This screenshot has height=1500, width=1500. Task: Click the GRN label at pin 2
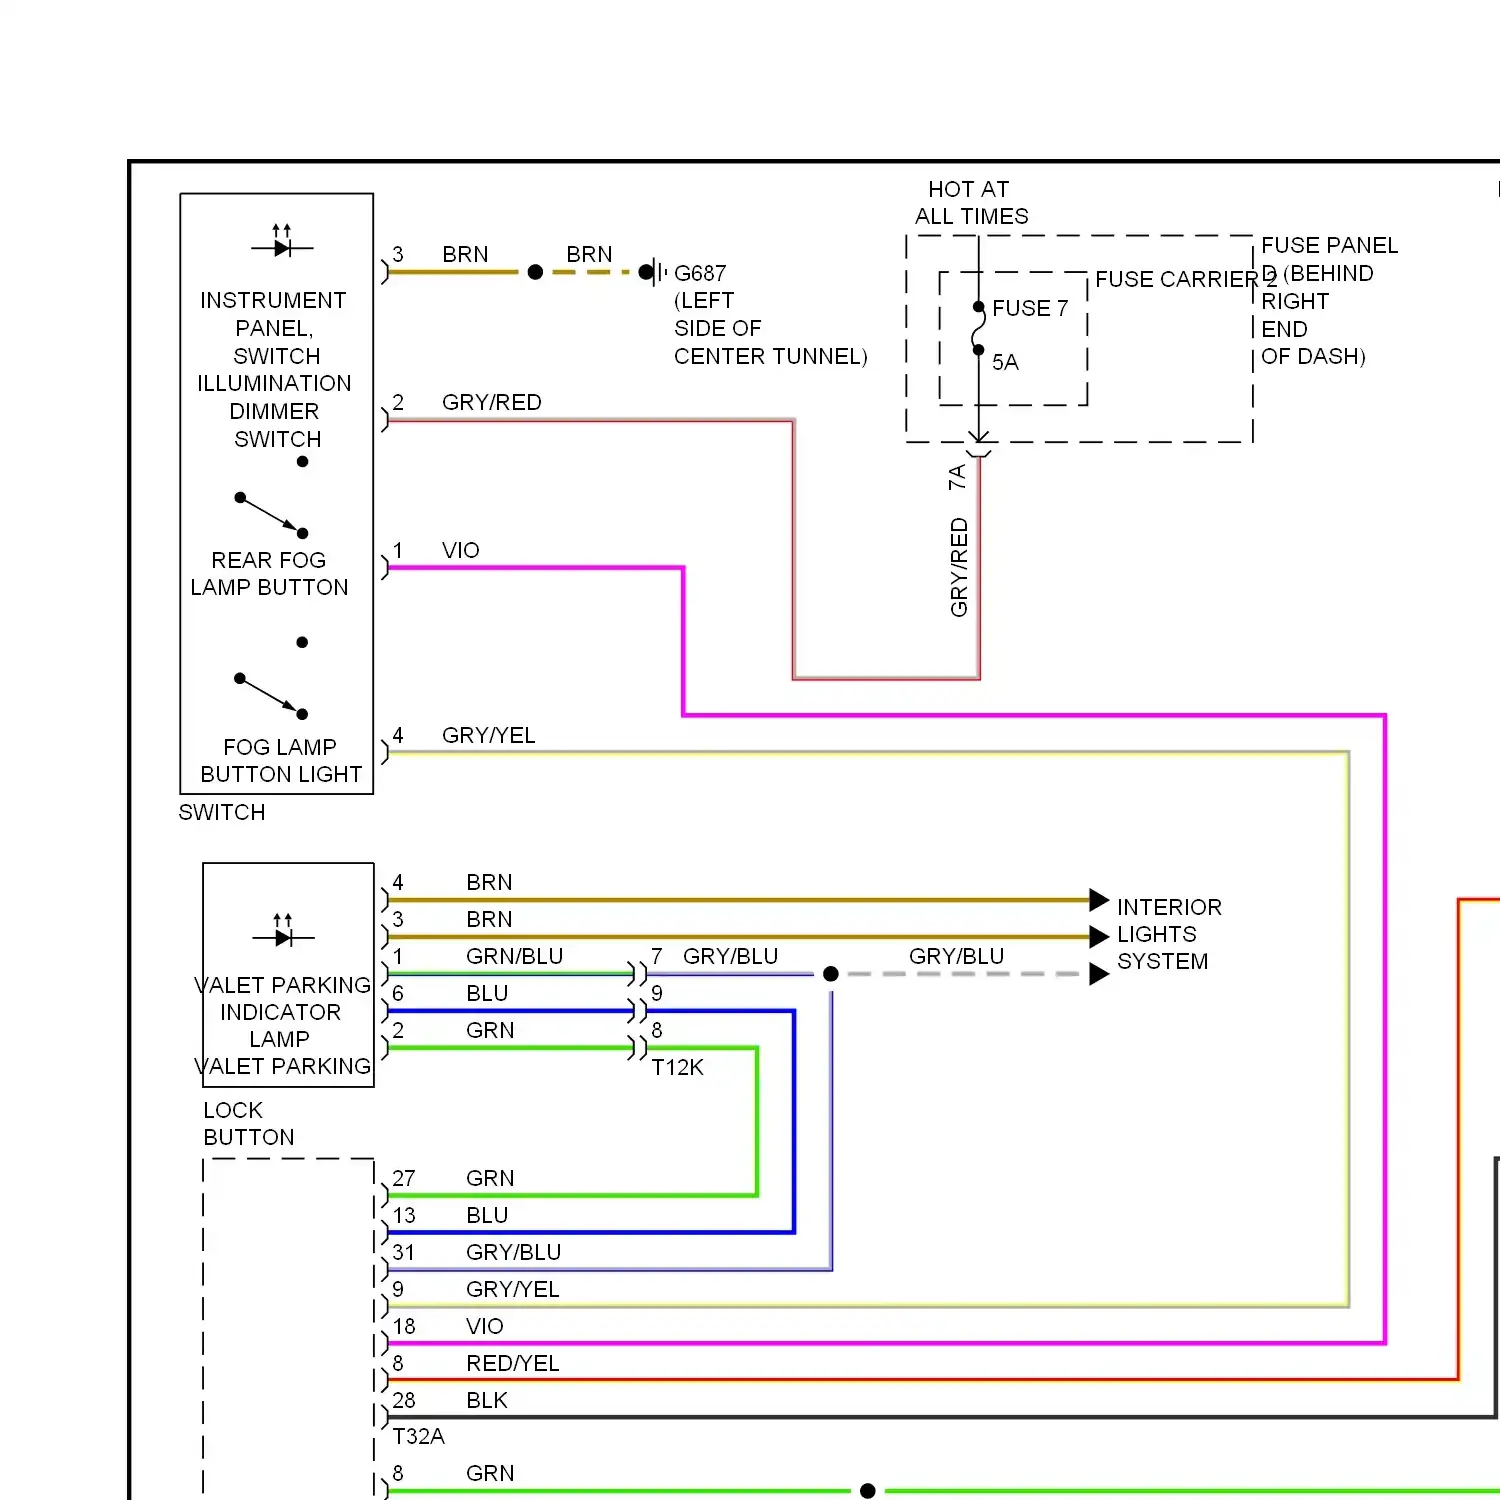pos(490,1030)
